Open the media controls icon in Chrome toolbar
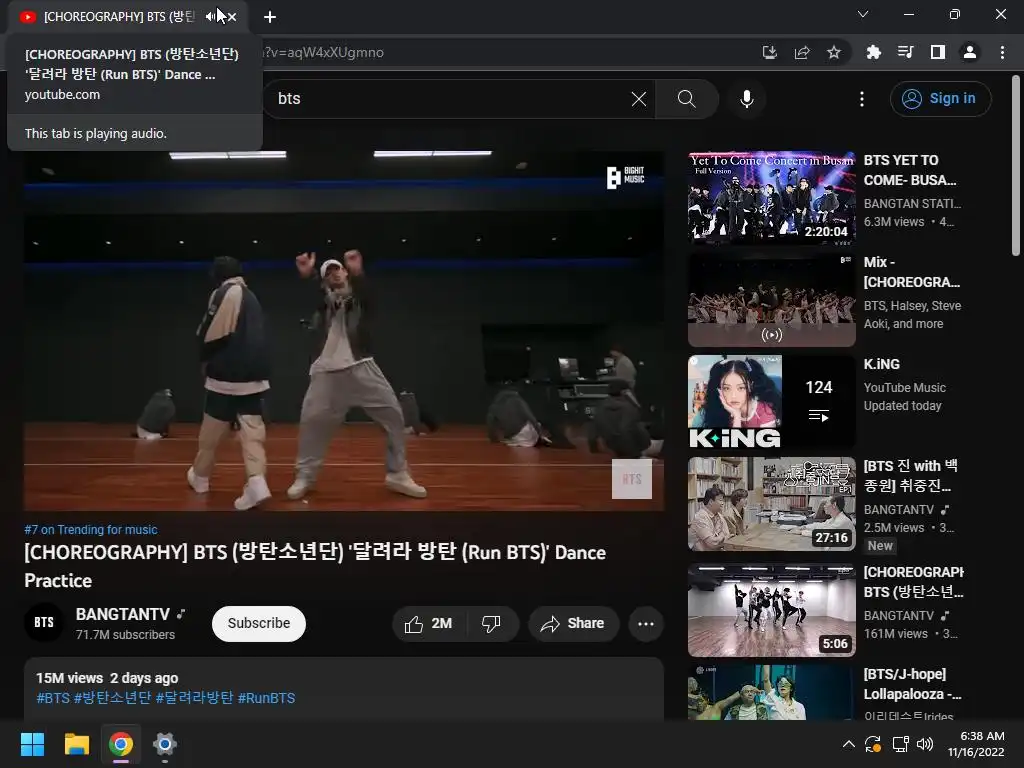1024x768 pixels. (905, 52)
